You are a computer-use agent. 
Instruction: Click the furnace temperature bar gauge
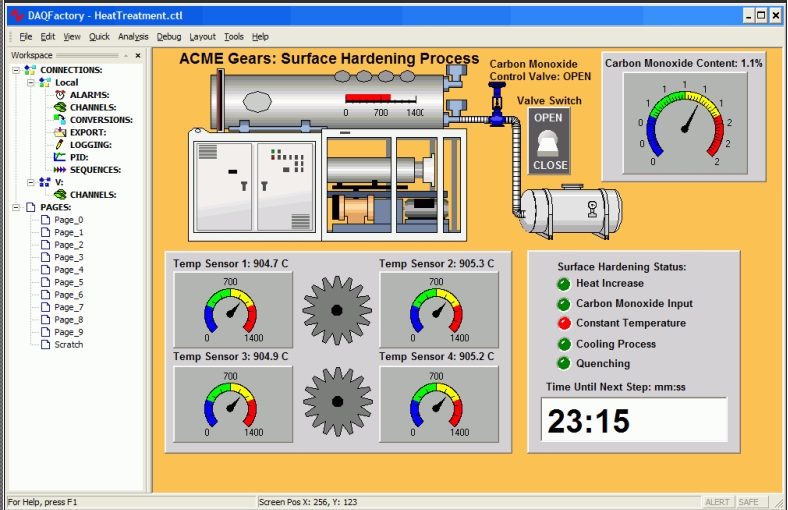tap(383, 105)
